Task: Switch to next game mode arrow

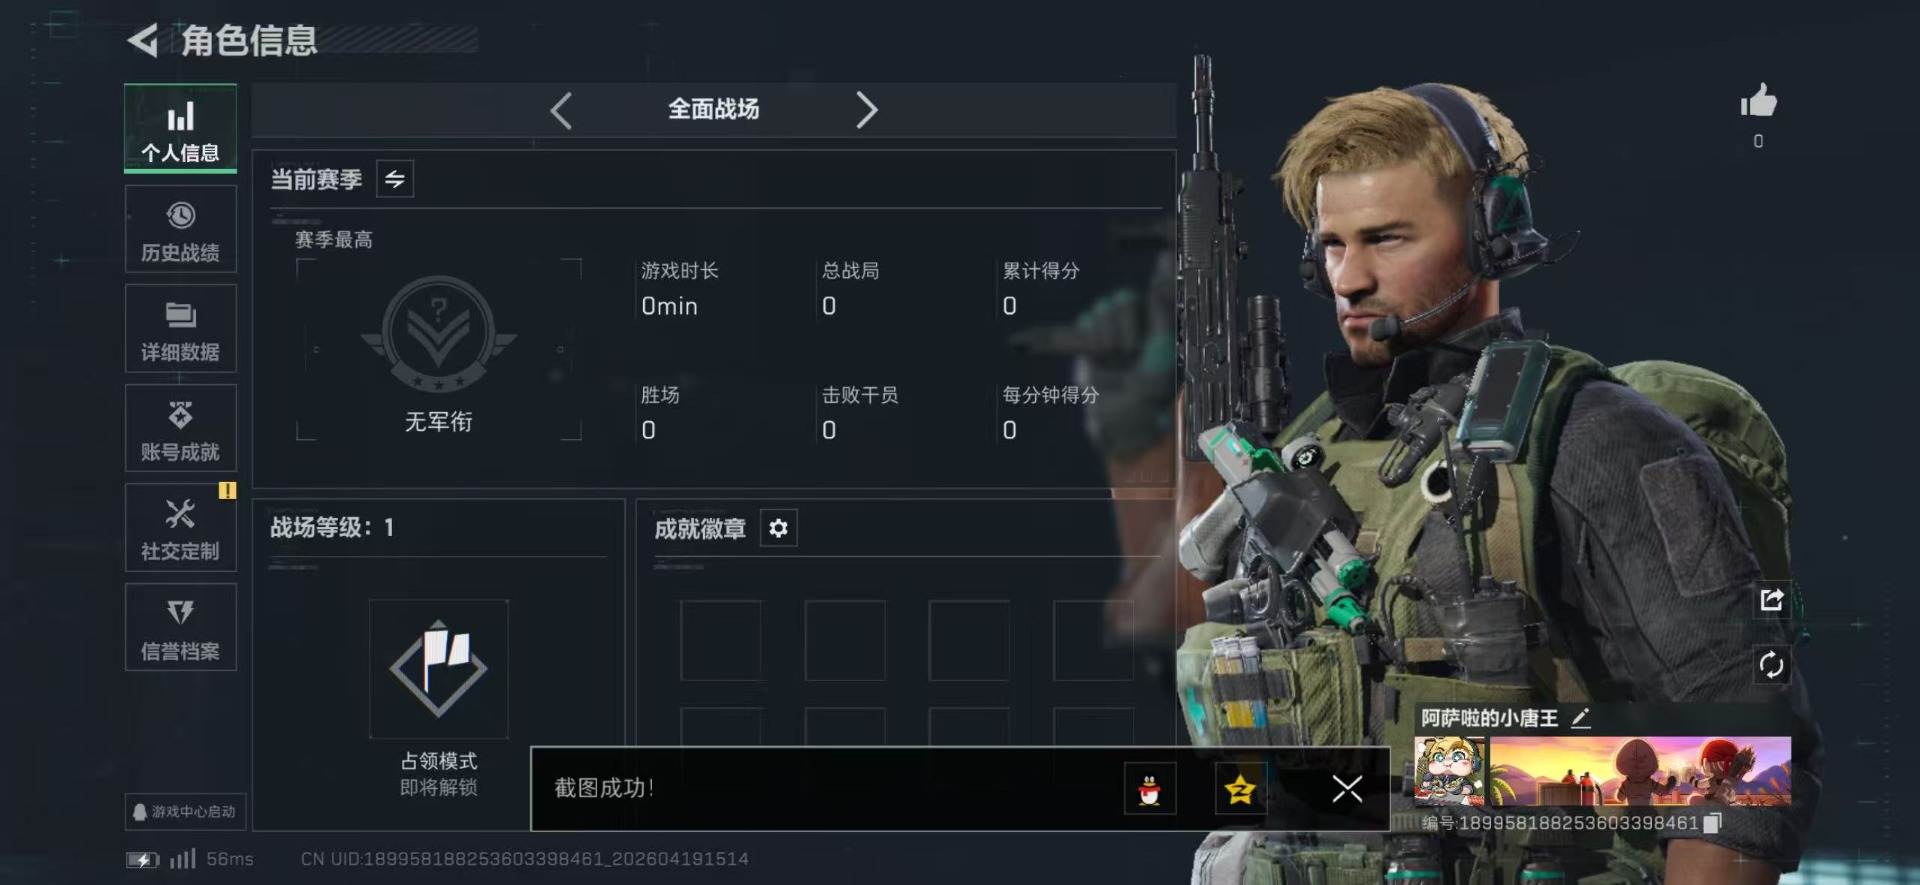Action: [x=866, y=110]
